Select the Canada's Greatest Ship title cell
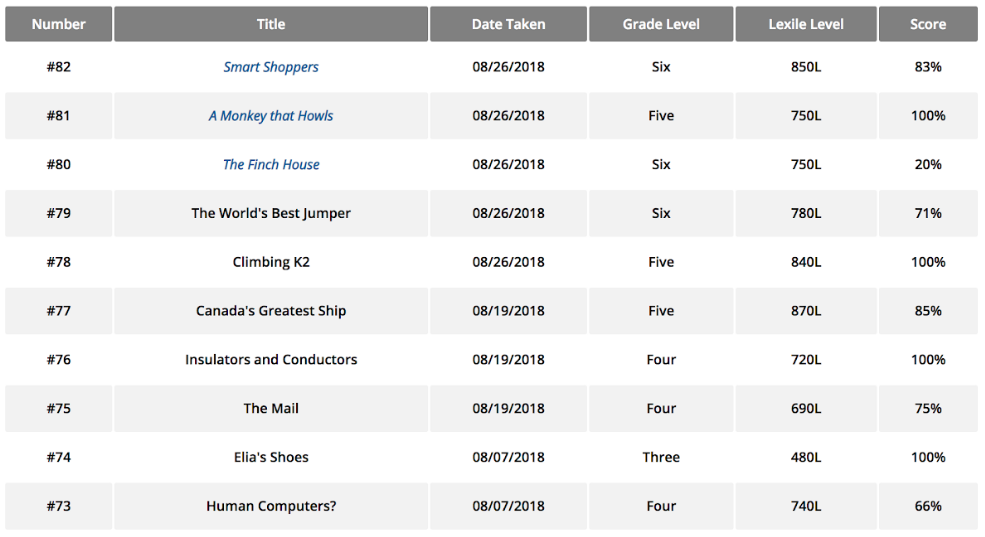985x537 pixels. 271,311
